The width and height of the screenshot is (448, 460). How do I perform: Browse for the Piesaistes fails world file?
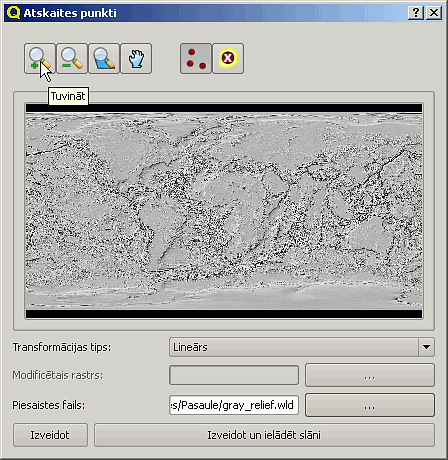[x=370, y=405]
